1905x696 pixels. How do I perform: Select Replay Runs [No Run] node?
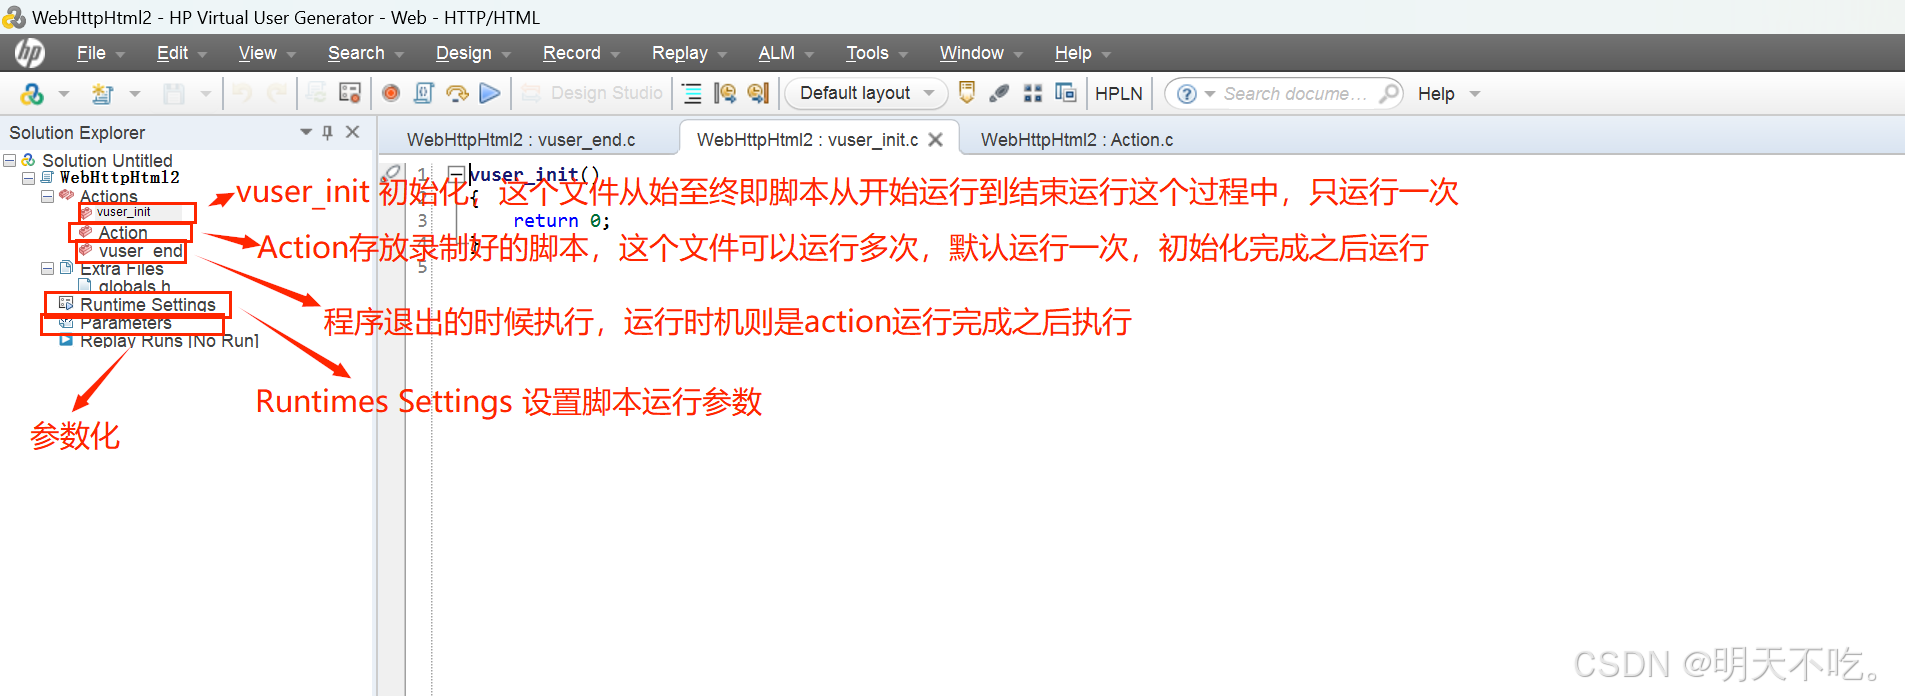[169, 340]
